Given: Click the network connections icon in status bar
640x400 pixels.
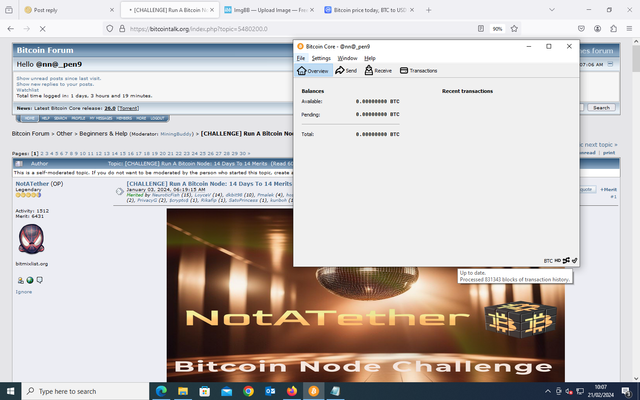Looking at the screenshot, I should pos(566,260).
